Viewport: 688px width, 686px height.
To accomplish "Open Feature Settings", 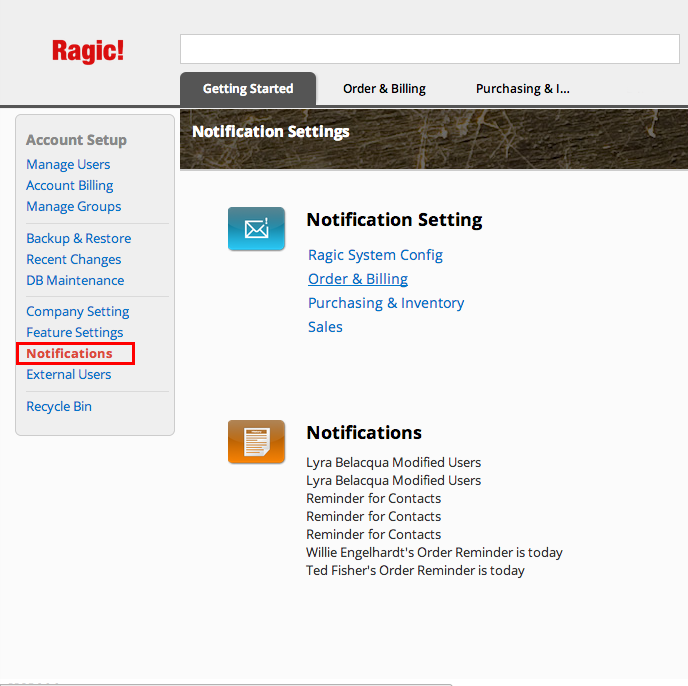I will (x=75, y=332).
